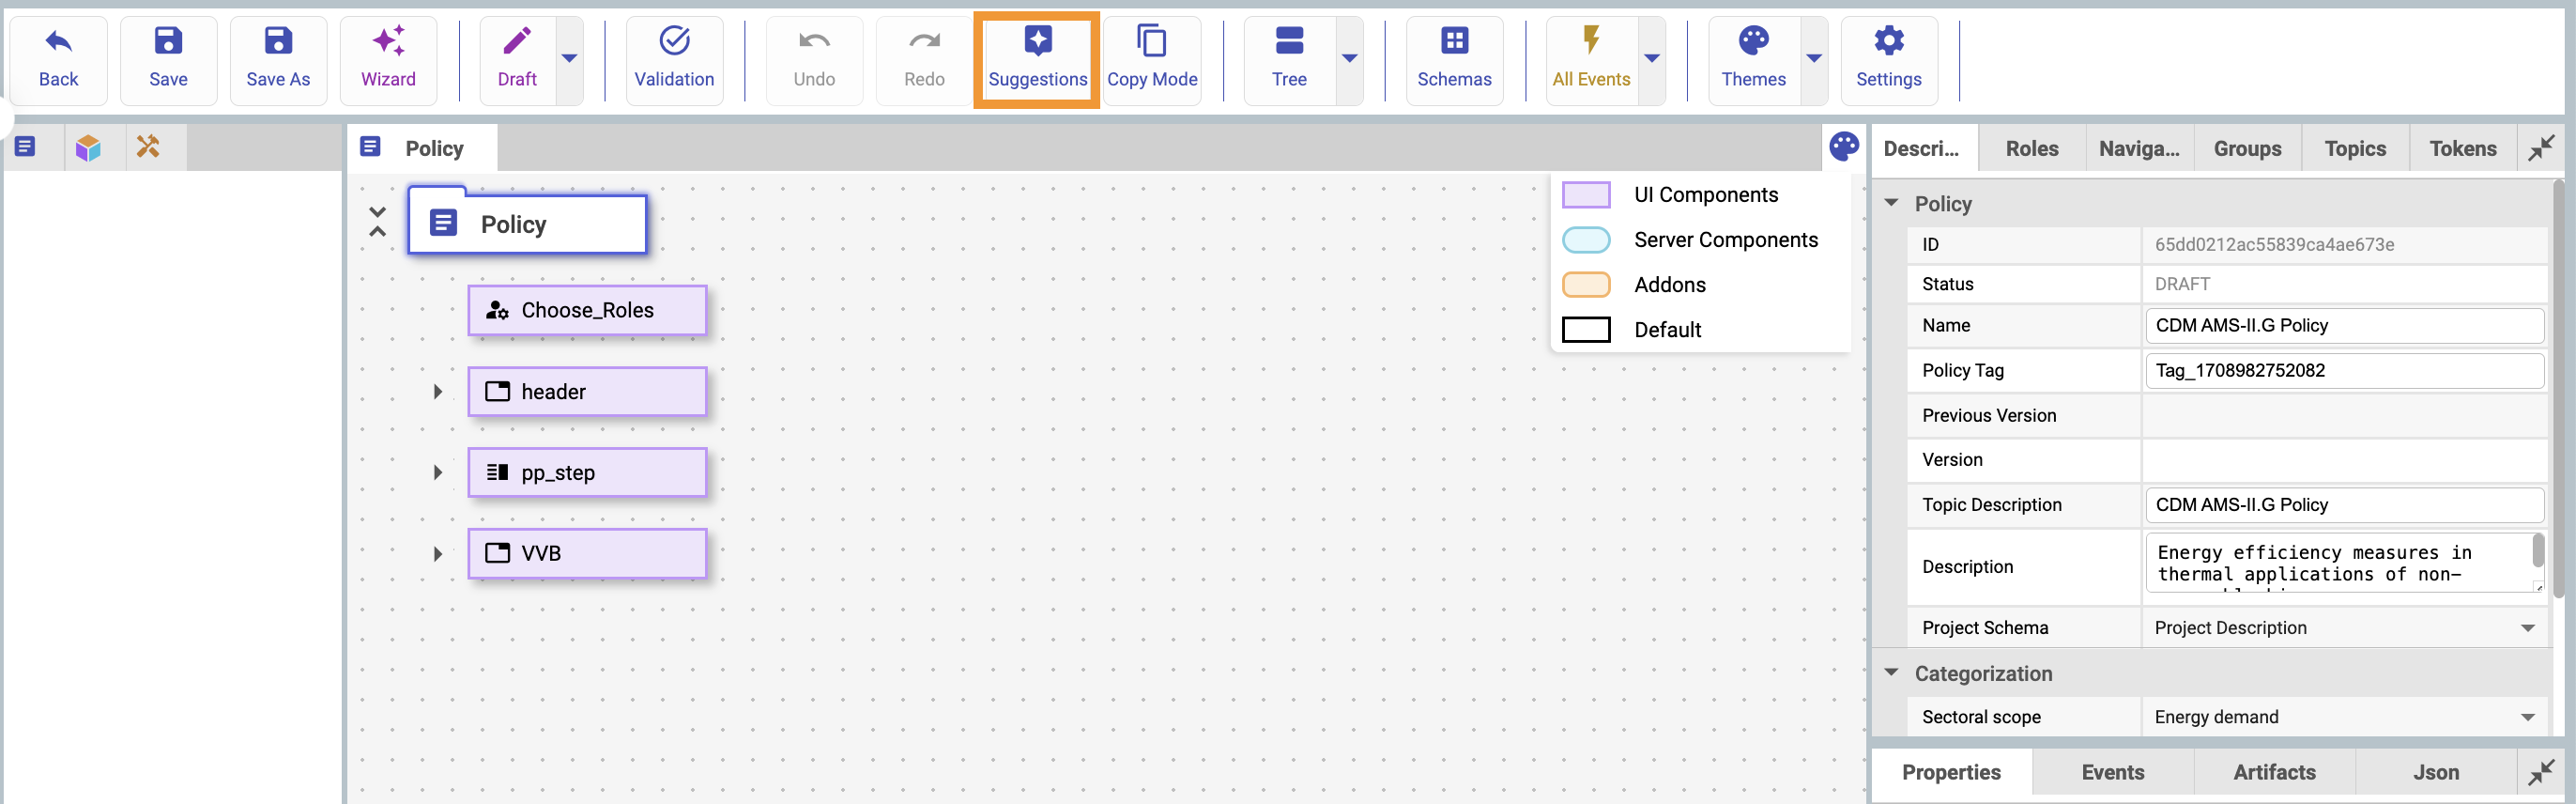Open policy Settings gear

tap(1887, 59)
